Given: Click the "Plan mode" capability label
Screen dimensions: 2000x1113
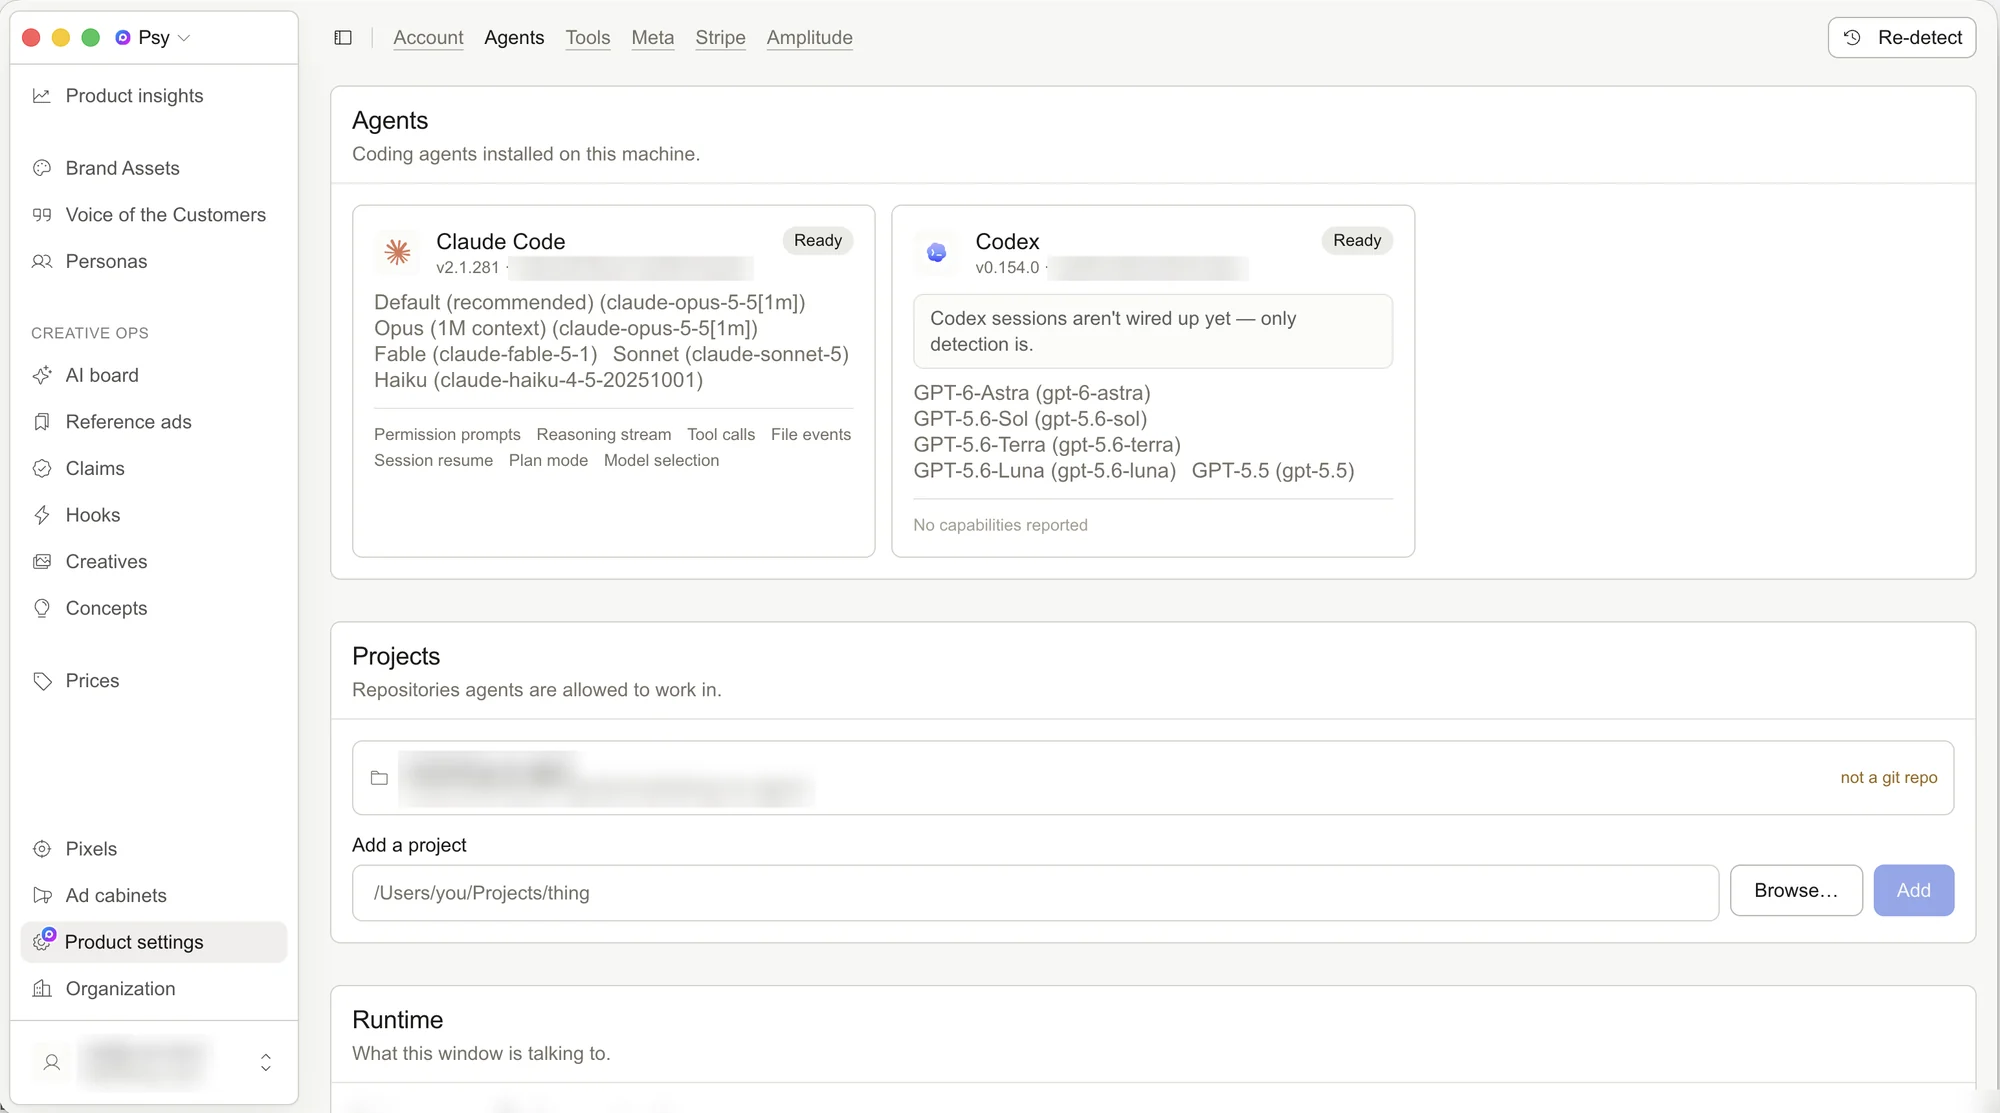Looking at the screenshot, I should tap(548, 460).
